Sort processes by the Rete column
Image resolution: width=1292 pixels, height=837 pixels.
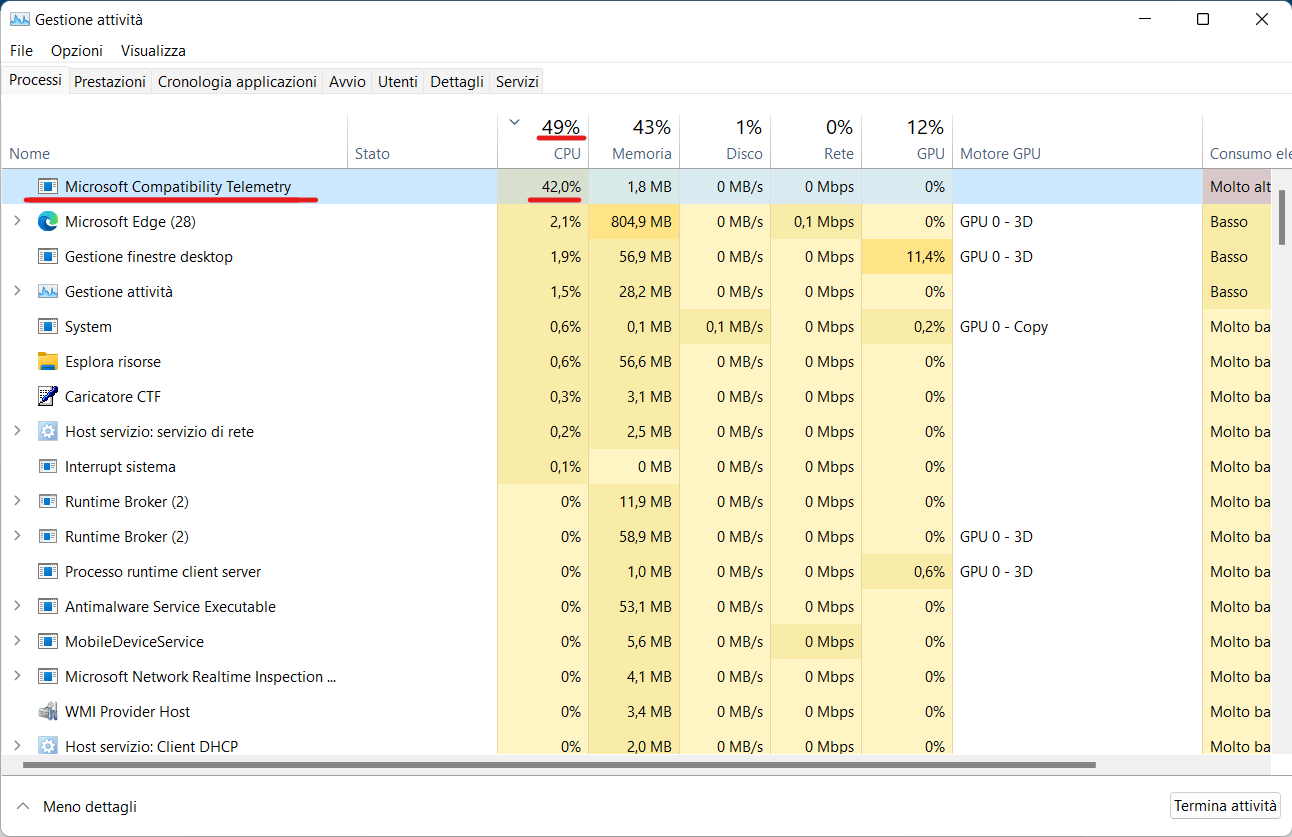click(816, 140)
